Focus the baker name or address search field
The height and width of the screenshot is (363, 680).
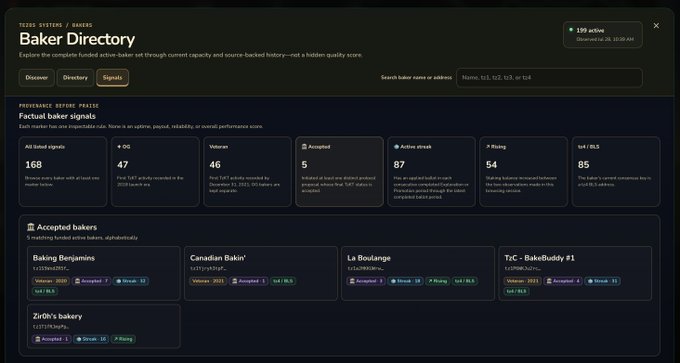(549, 78)
